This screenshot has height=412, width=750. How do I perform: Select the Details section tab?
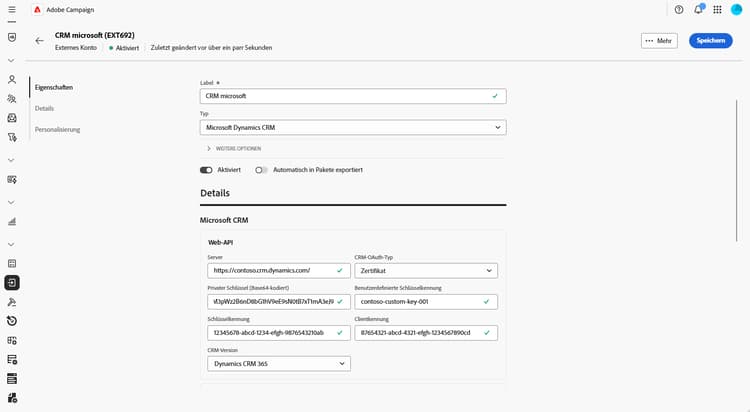[44, 109]
